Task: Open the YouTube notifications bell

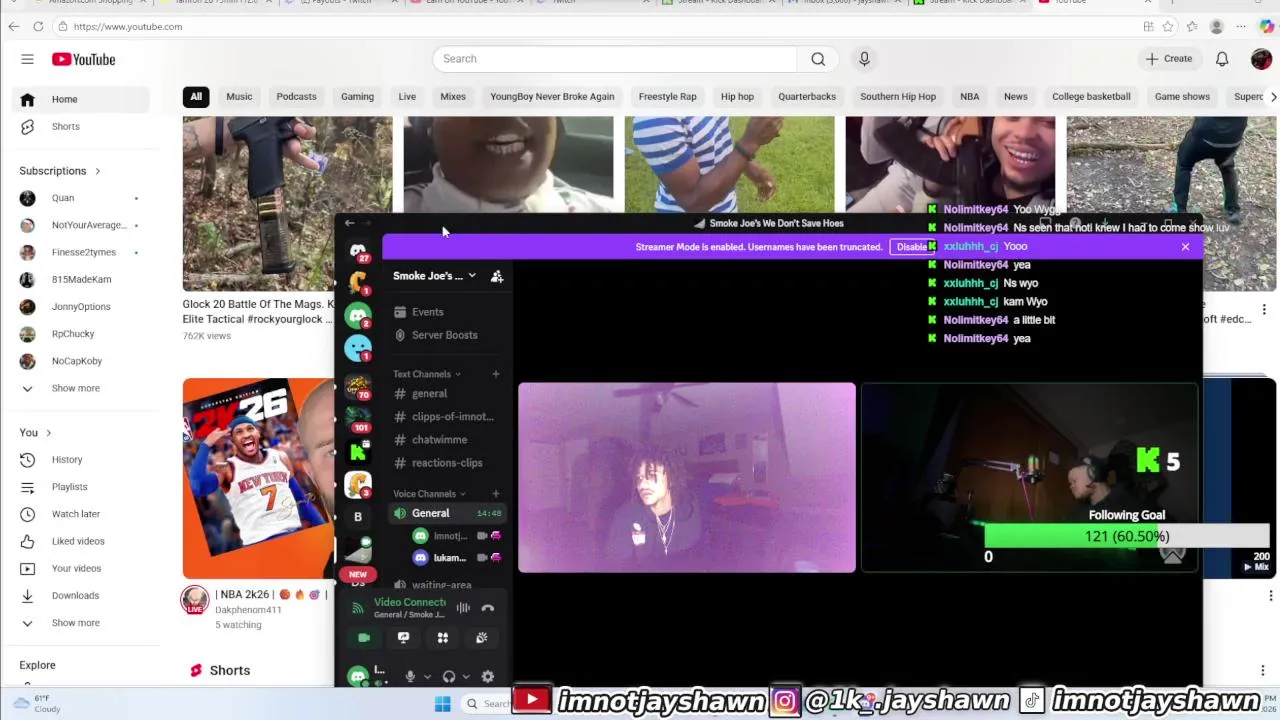Action: point(1222,59)
